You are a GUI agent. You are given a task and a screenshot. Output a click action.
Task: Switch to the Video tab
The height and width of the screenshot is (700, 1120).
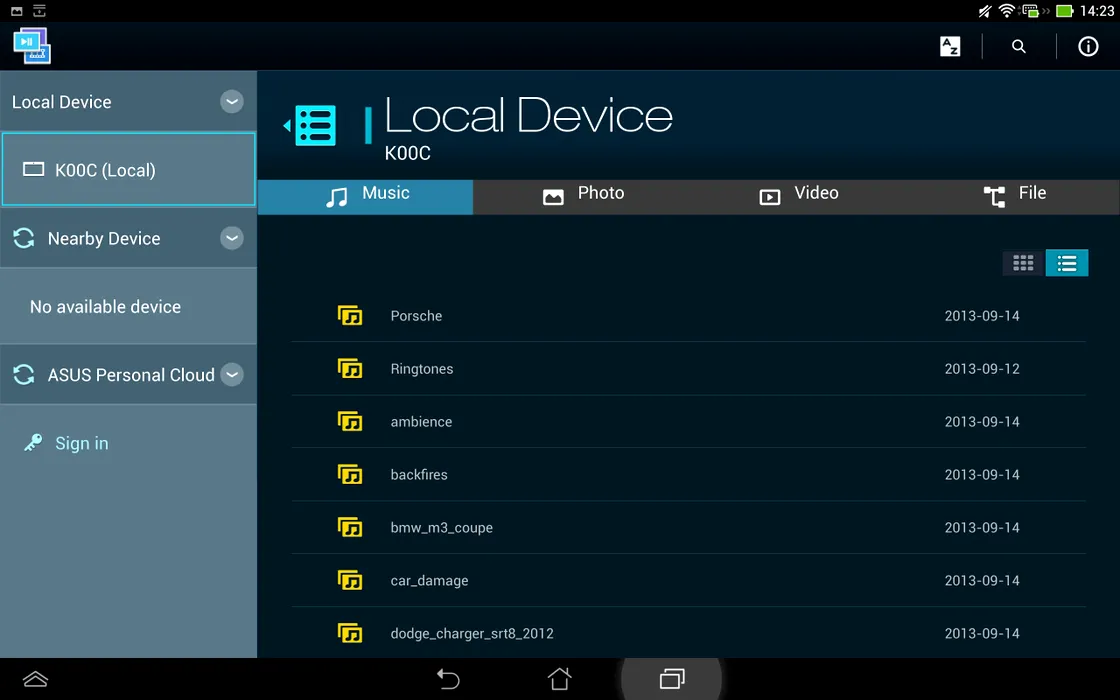pyautogui.click(x=799, y=195)
